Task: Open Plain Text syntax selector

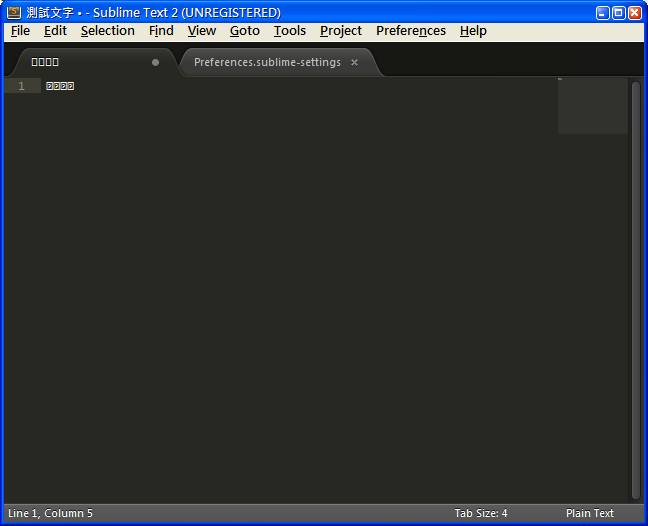Action: (x=590, y=513)
